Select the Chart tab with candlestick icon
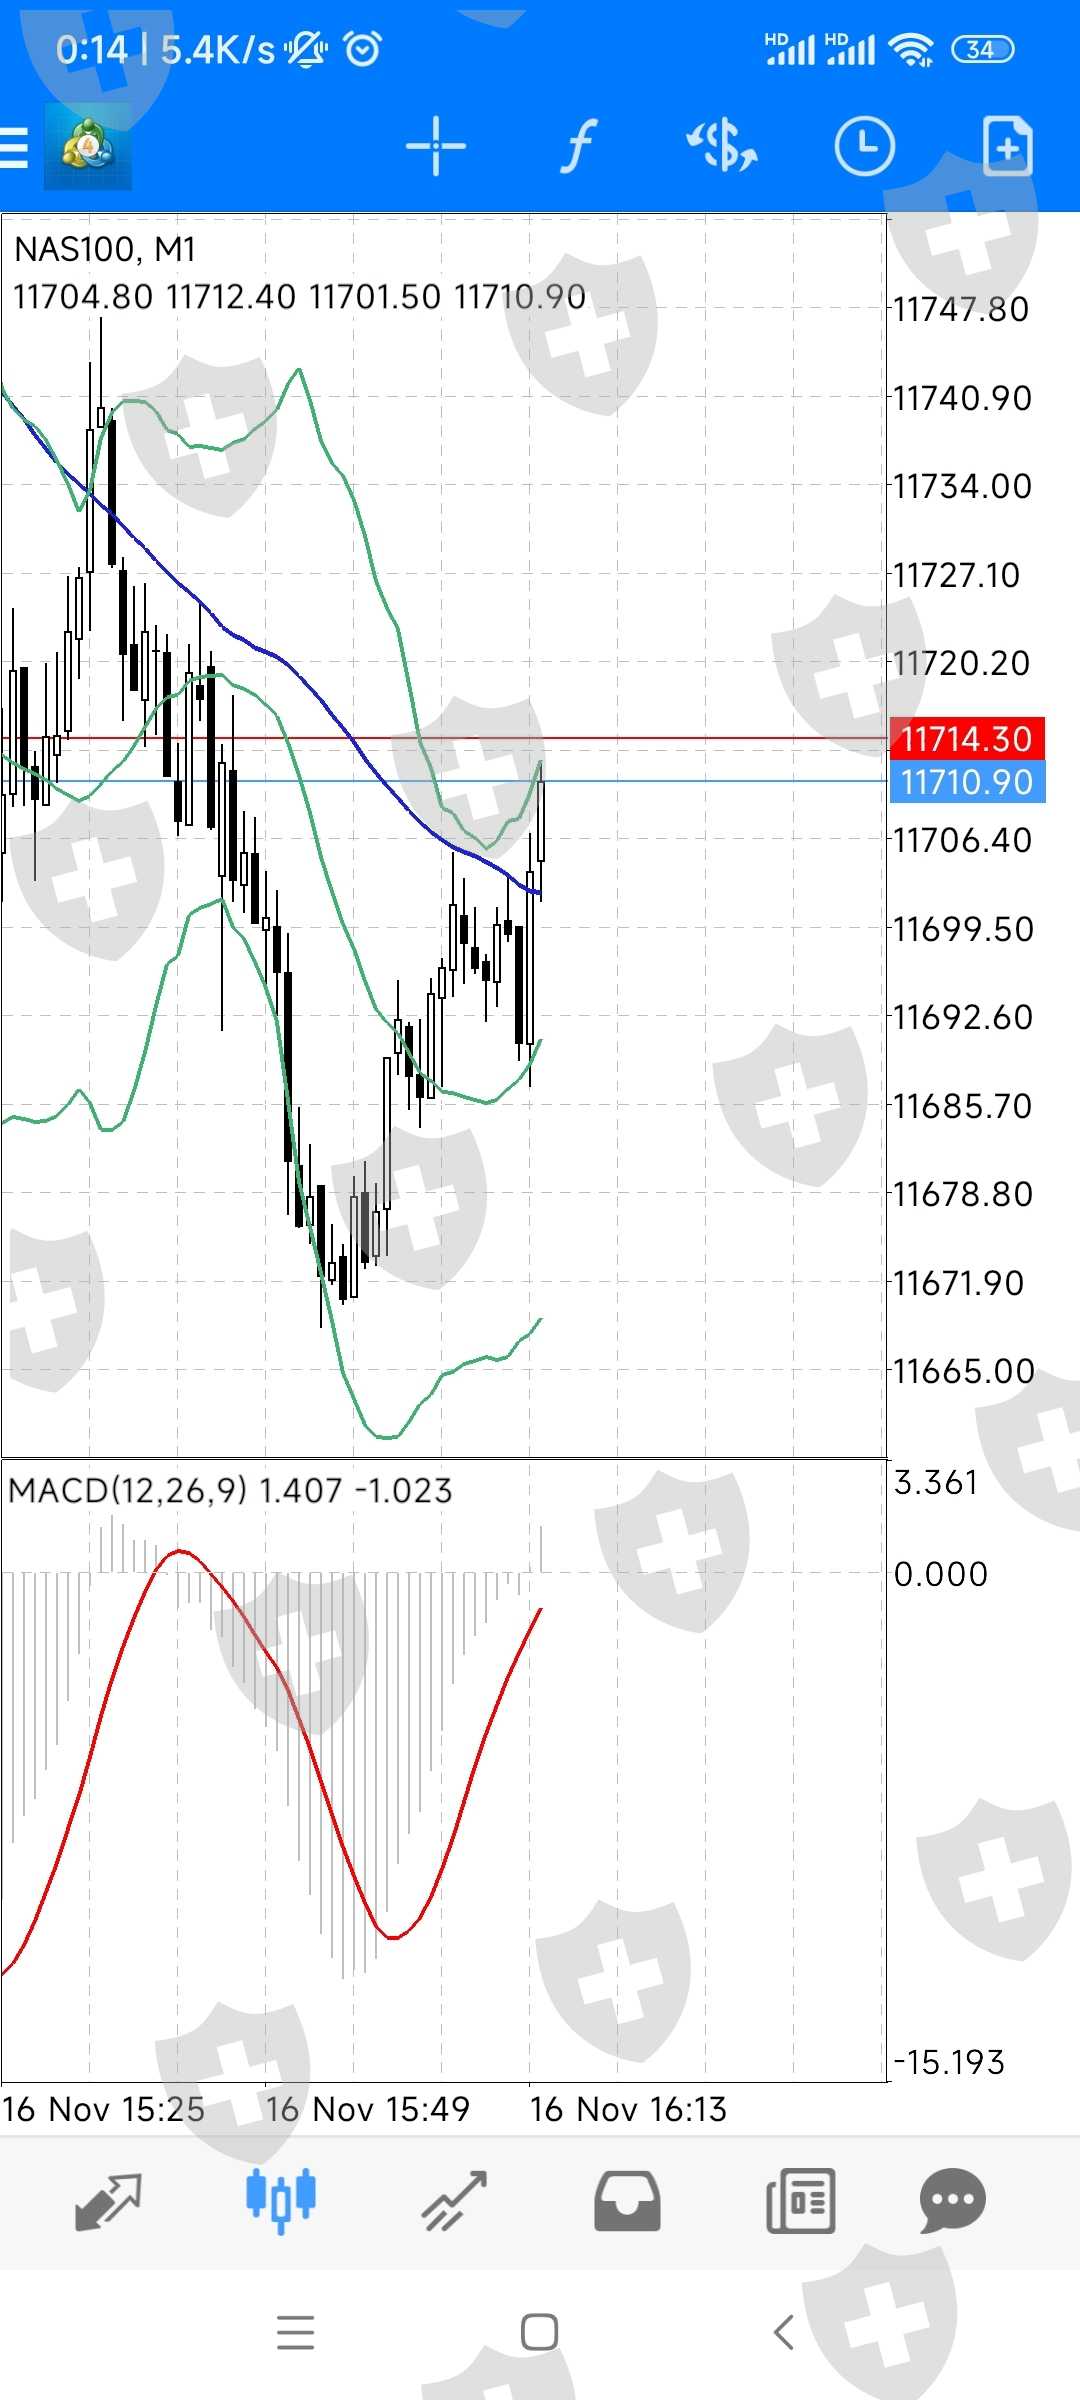 [x=281, y=2200]
